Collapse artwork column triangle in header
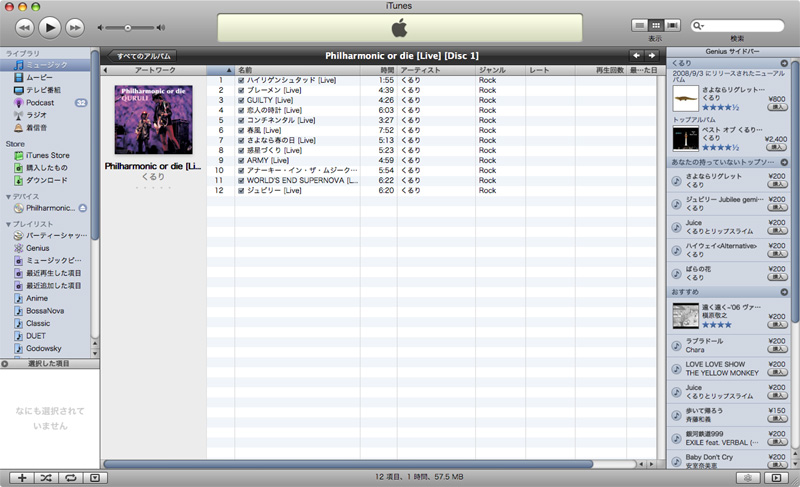The width and height of the screenshot is (800, 487). pyautogui.click(x=105, y=70)
